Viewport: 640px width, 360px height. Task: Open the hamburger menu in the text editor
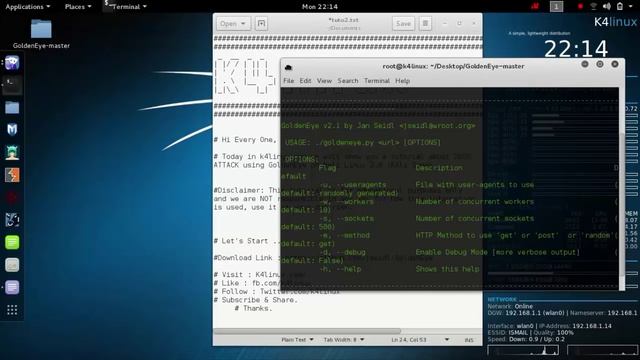pyautogui.click(x=425, y=24)
